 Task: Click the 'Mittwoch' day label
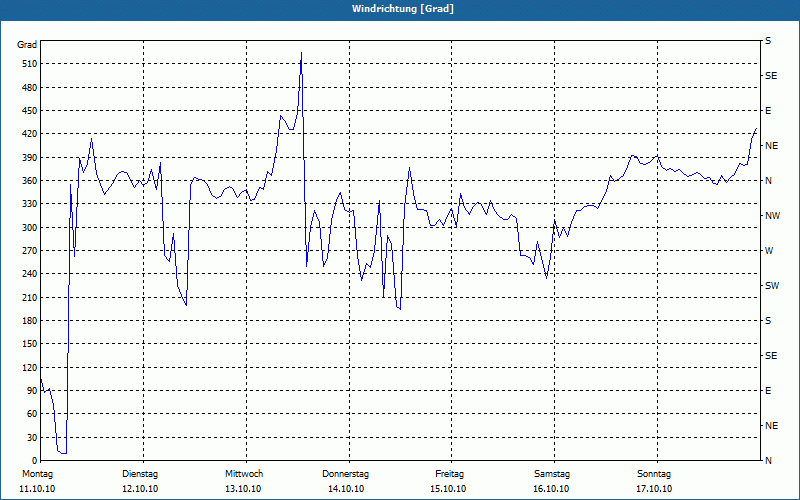tap(244, 474)
